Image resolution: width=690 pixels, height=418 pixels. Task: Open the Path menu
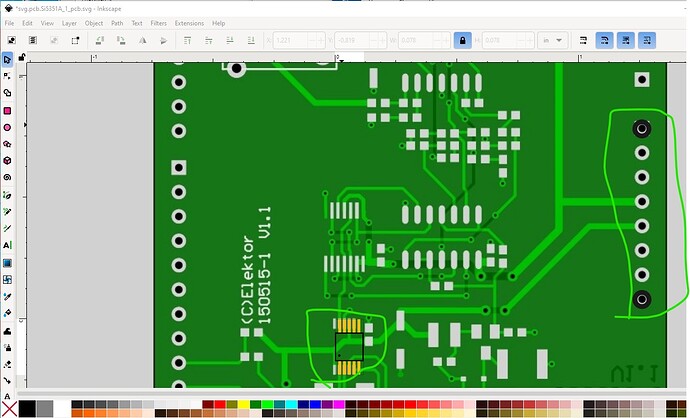117,22
